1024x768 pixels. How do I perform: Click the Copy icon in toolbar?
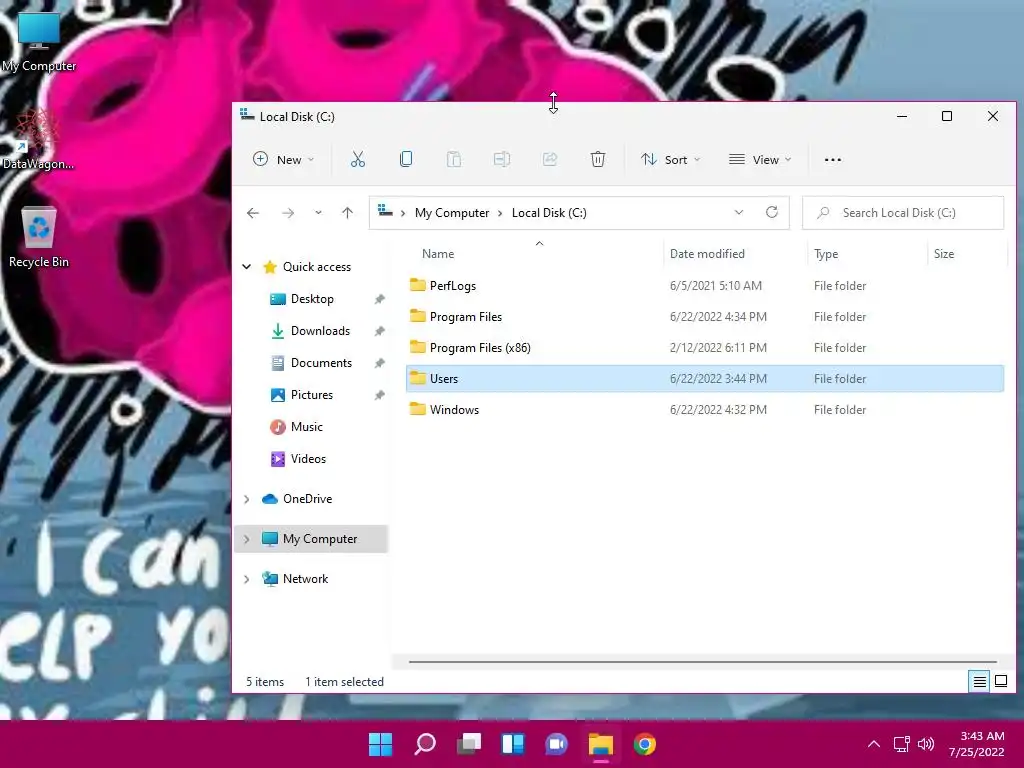(406, 159)
